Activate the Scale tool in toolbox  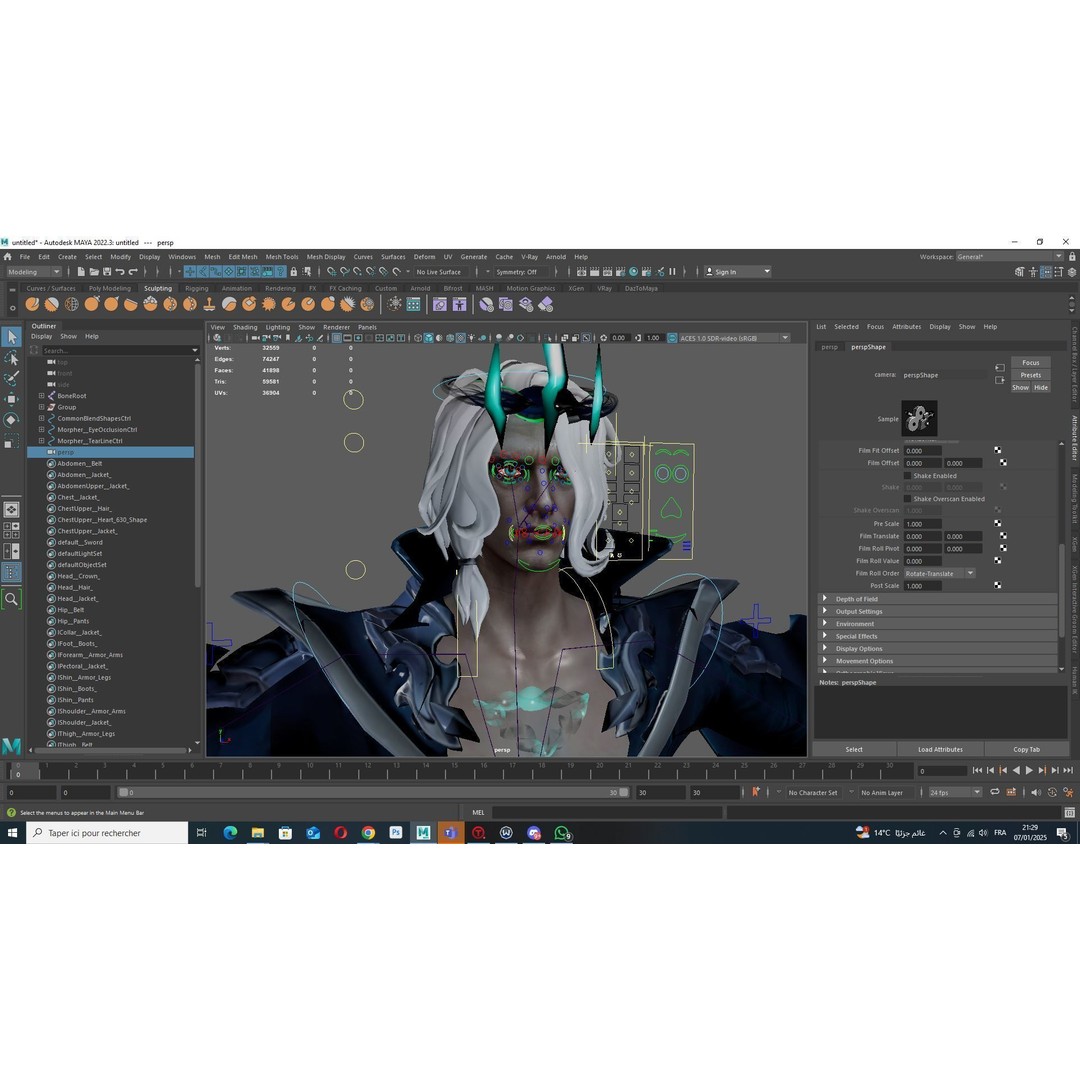[x=12, y=441]
